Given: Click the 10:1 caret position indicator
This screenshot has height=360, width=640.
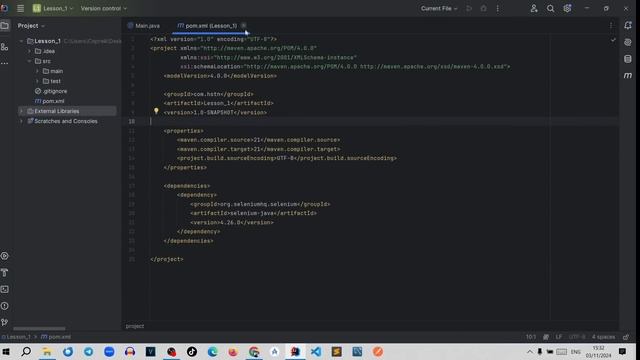Looking at the screenshot, I should point(531,337).
